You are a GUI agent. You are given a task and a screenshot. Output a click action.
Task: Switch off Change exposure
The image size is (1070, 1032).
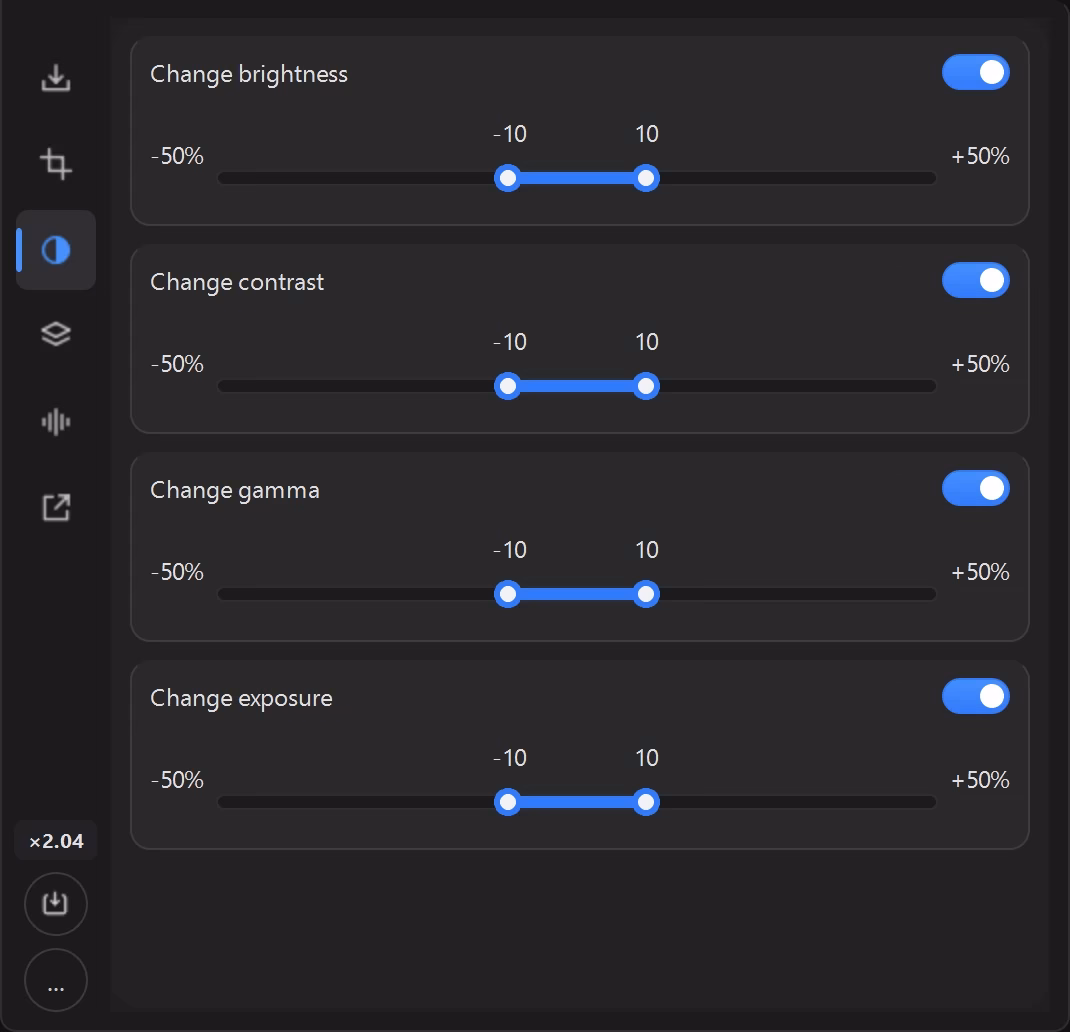976,696
